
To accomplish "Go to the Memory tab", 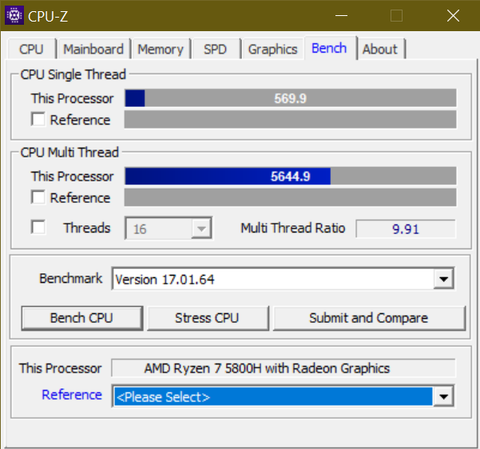I will coord(161,49).
